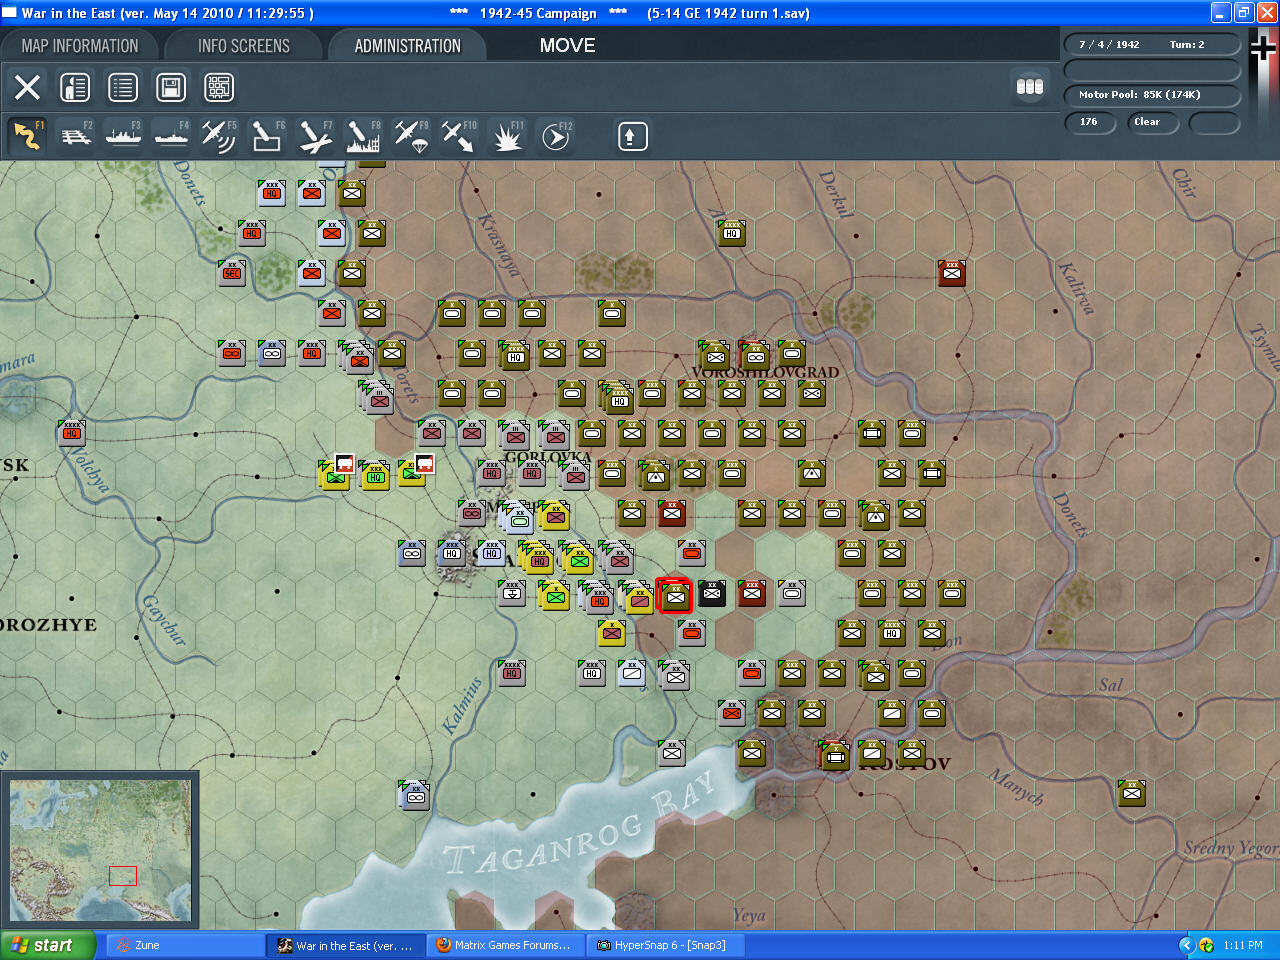Select F4 amphibious ship mode
This screenshot has width=1280, height=960.
(172, 136)
